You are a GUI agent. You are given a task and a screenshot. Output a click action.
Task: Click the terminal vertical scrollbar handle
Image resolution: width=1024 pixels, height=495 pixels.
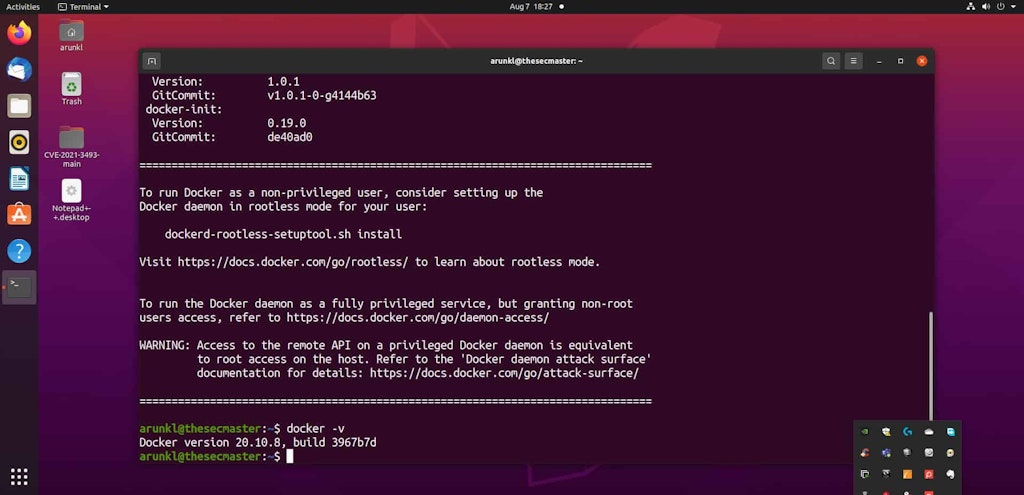tap(931, 366)
